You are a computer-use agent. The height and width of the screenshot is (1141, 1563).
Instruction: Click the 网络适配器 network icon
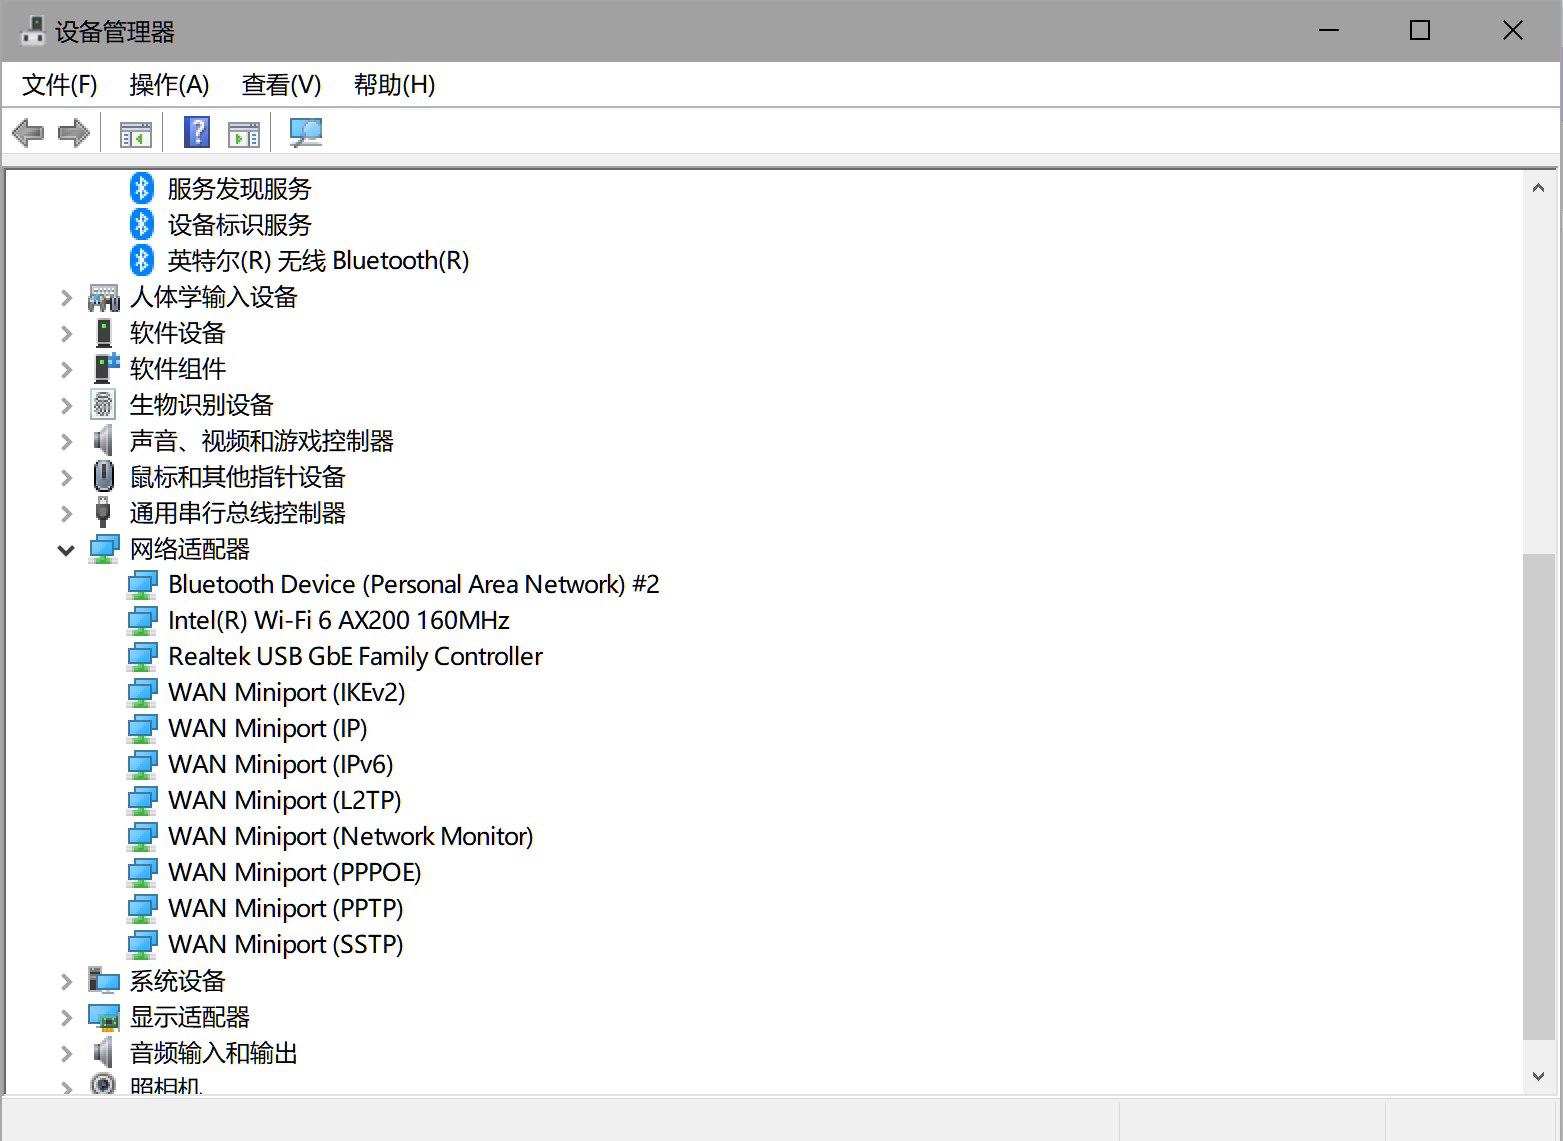(104, 549)
